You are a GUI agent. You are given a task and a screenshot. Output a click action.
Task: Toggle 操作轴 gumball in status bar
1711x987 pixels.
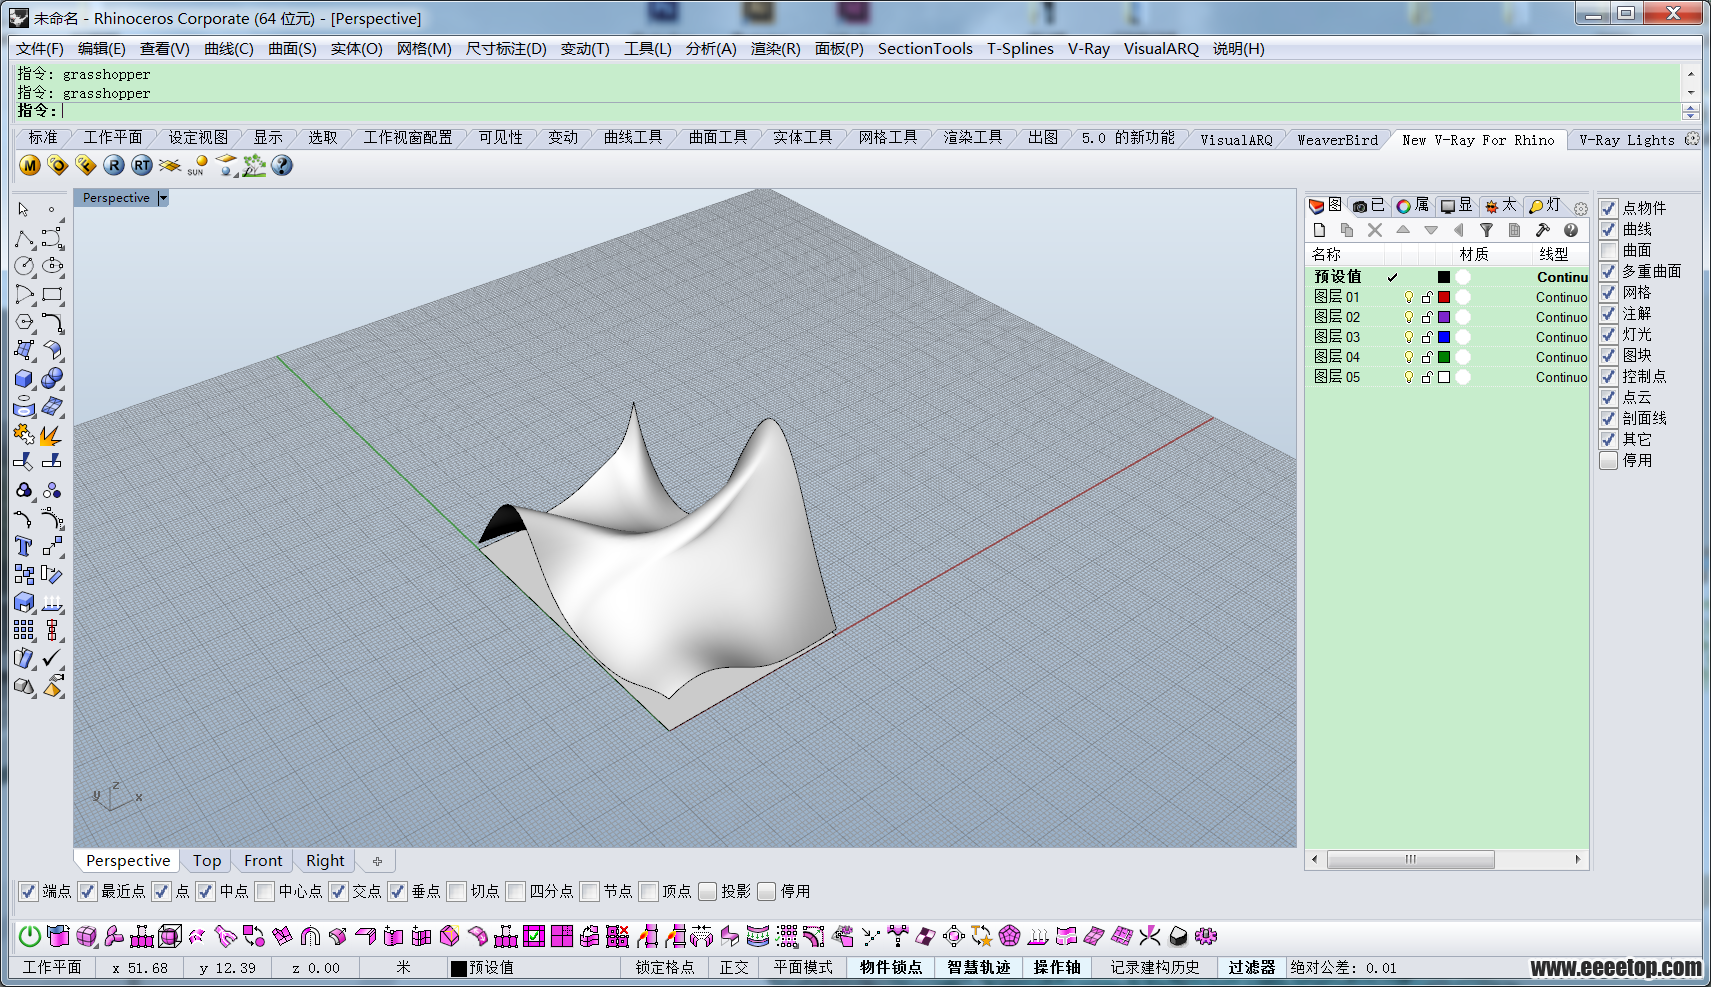point(1057,967)
